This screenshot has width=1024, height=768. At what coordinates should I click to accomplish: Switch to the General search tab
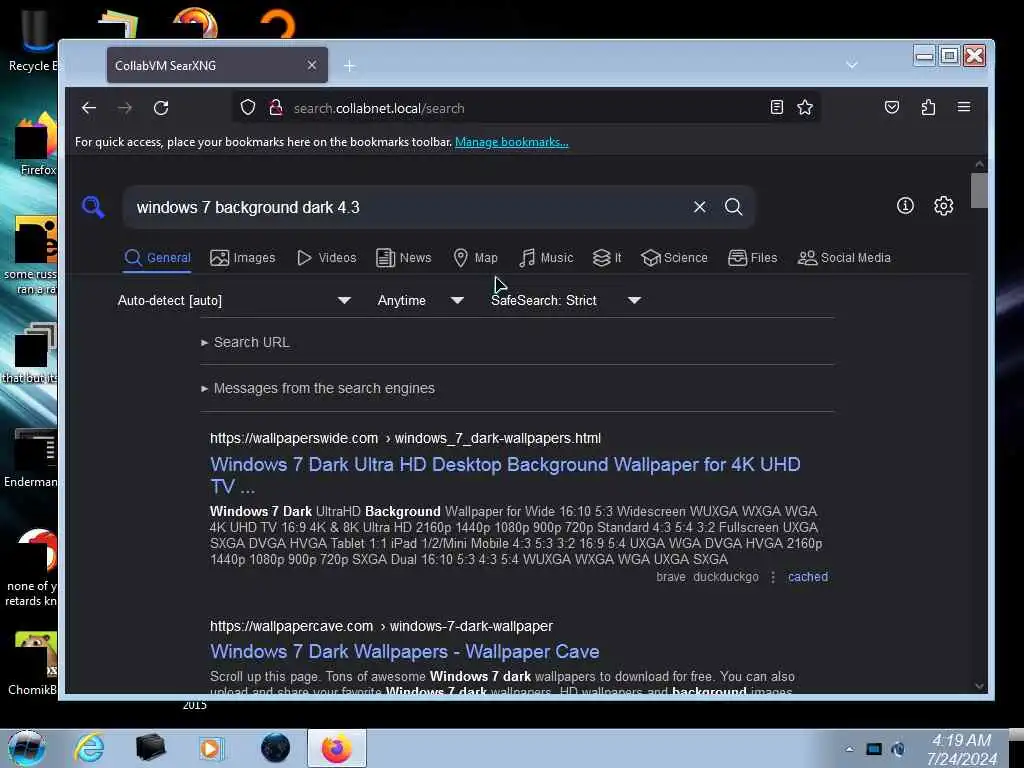(x=157, y=258)
